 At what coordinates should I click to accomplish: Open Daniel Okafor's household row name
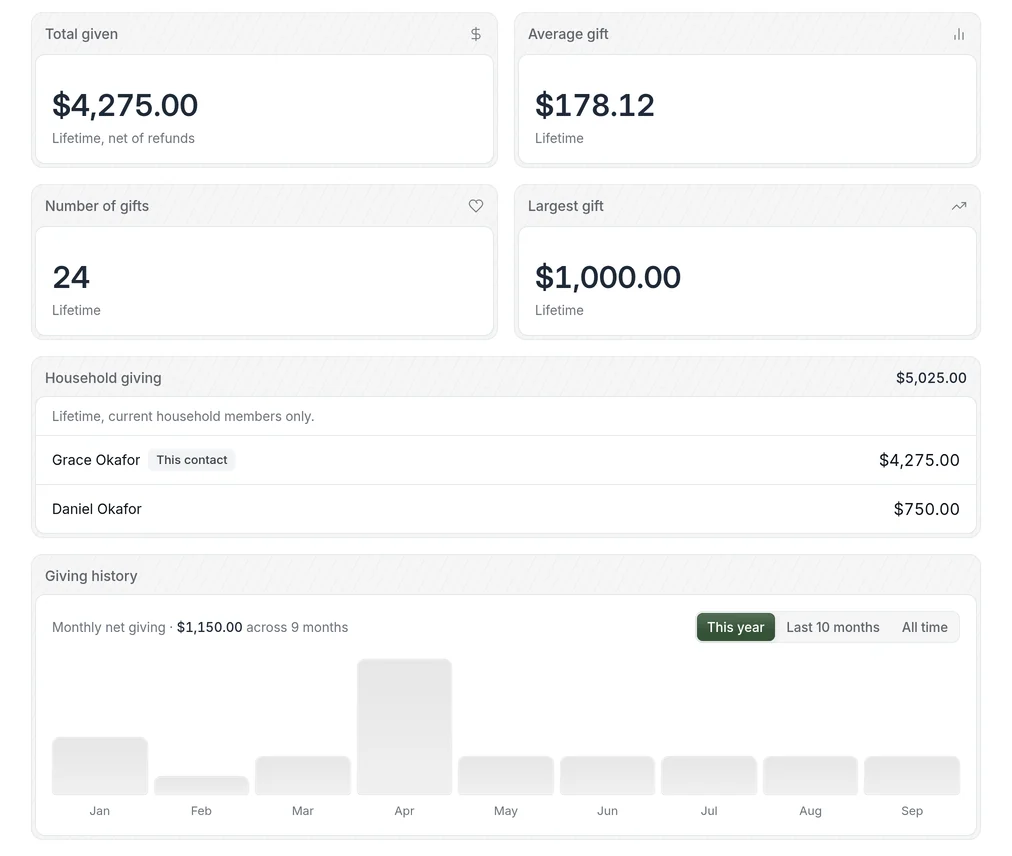97,509
